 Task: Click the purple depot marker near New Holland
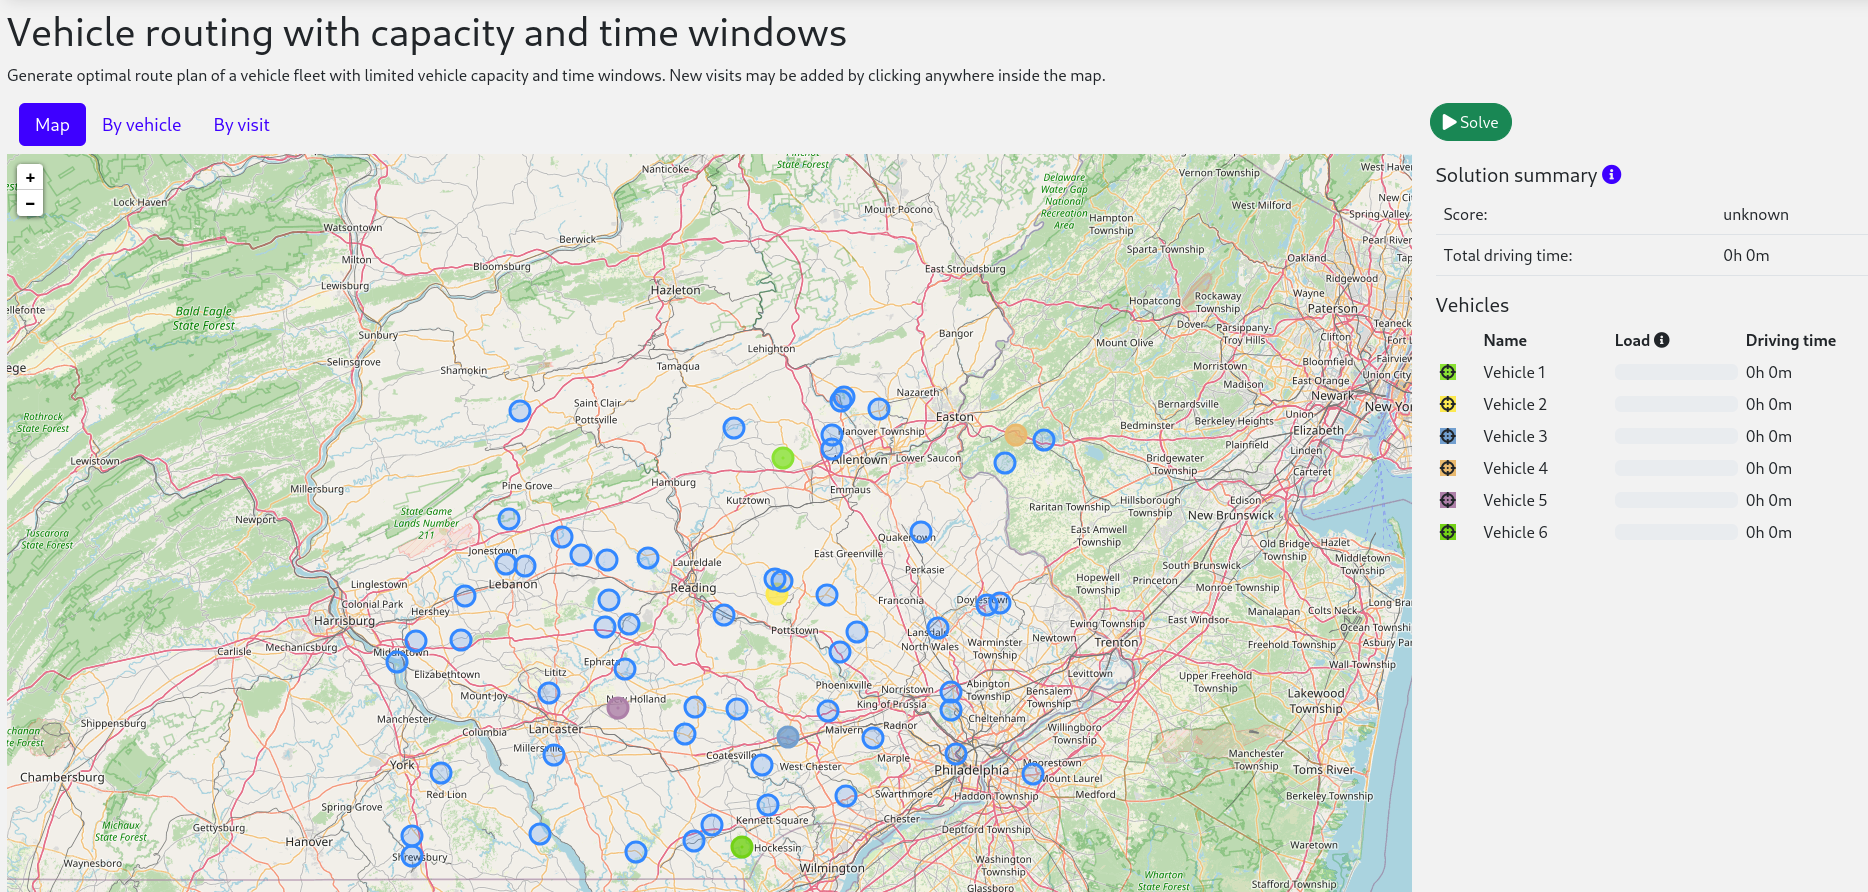(618, 708)
